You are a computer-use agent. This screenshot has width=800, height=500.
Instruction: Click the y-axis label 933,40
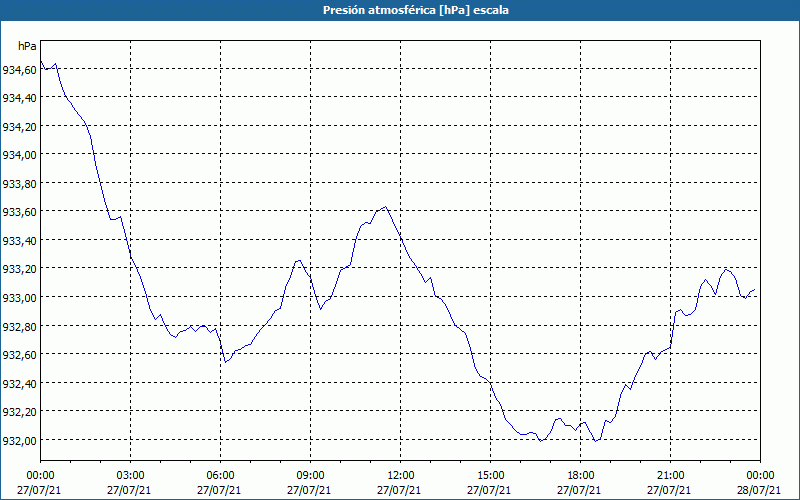(x=19, y=240)
